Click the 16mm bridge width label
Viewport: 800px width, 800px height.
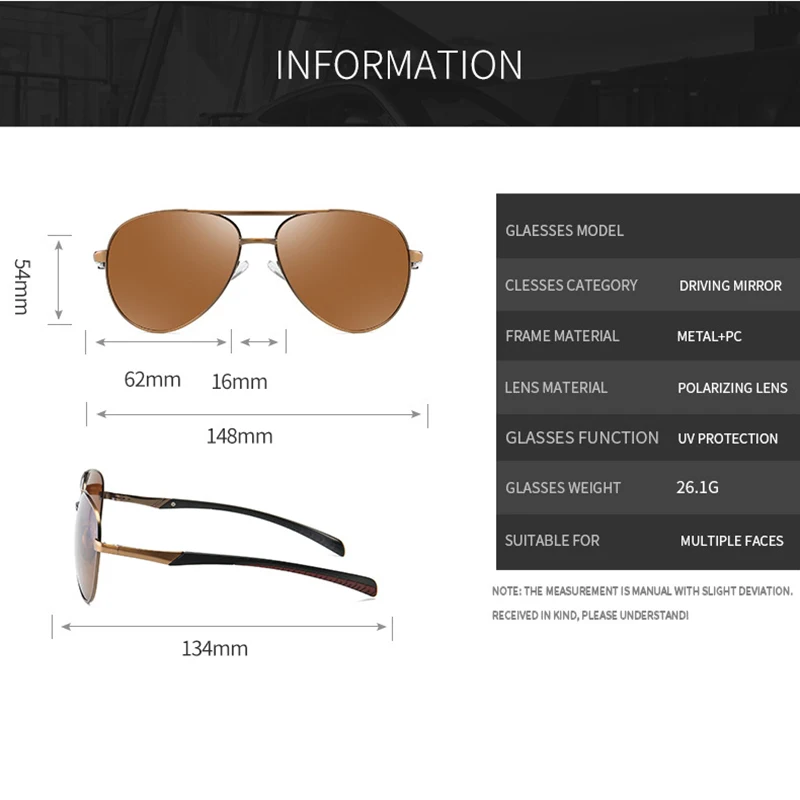tap(239, 382)
